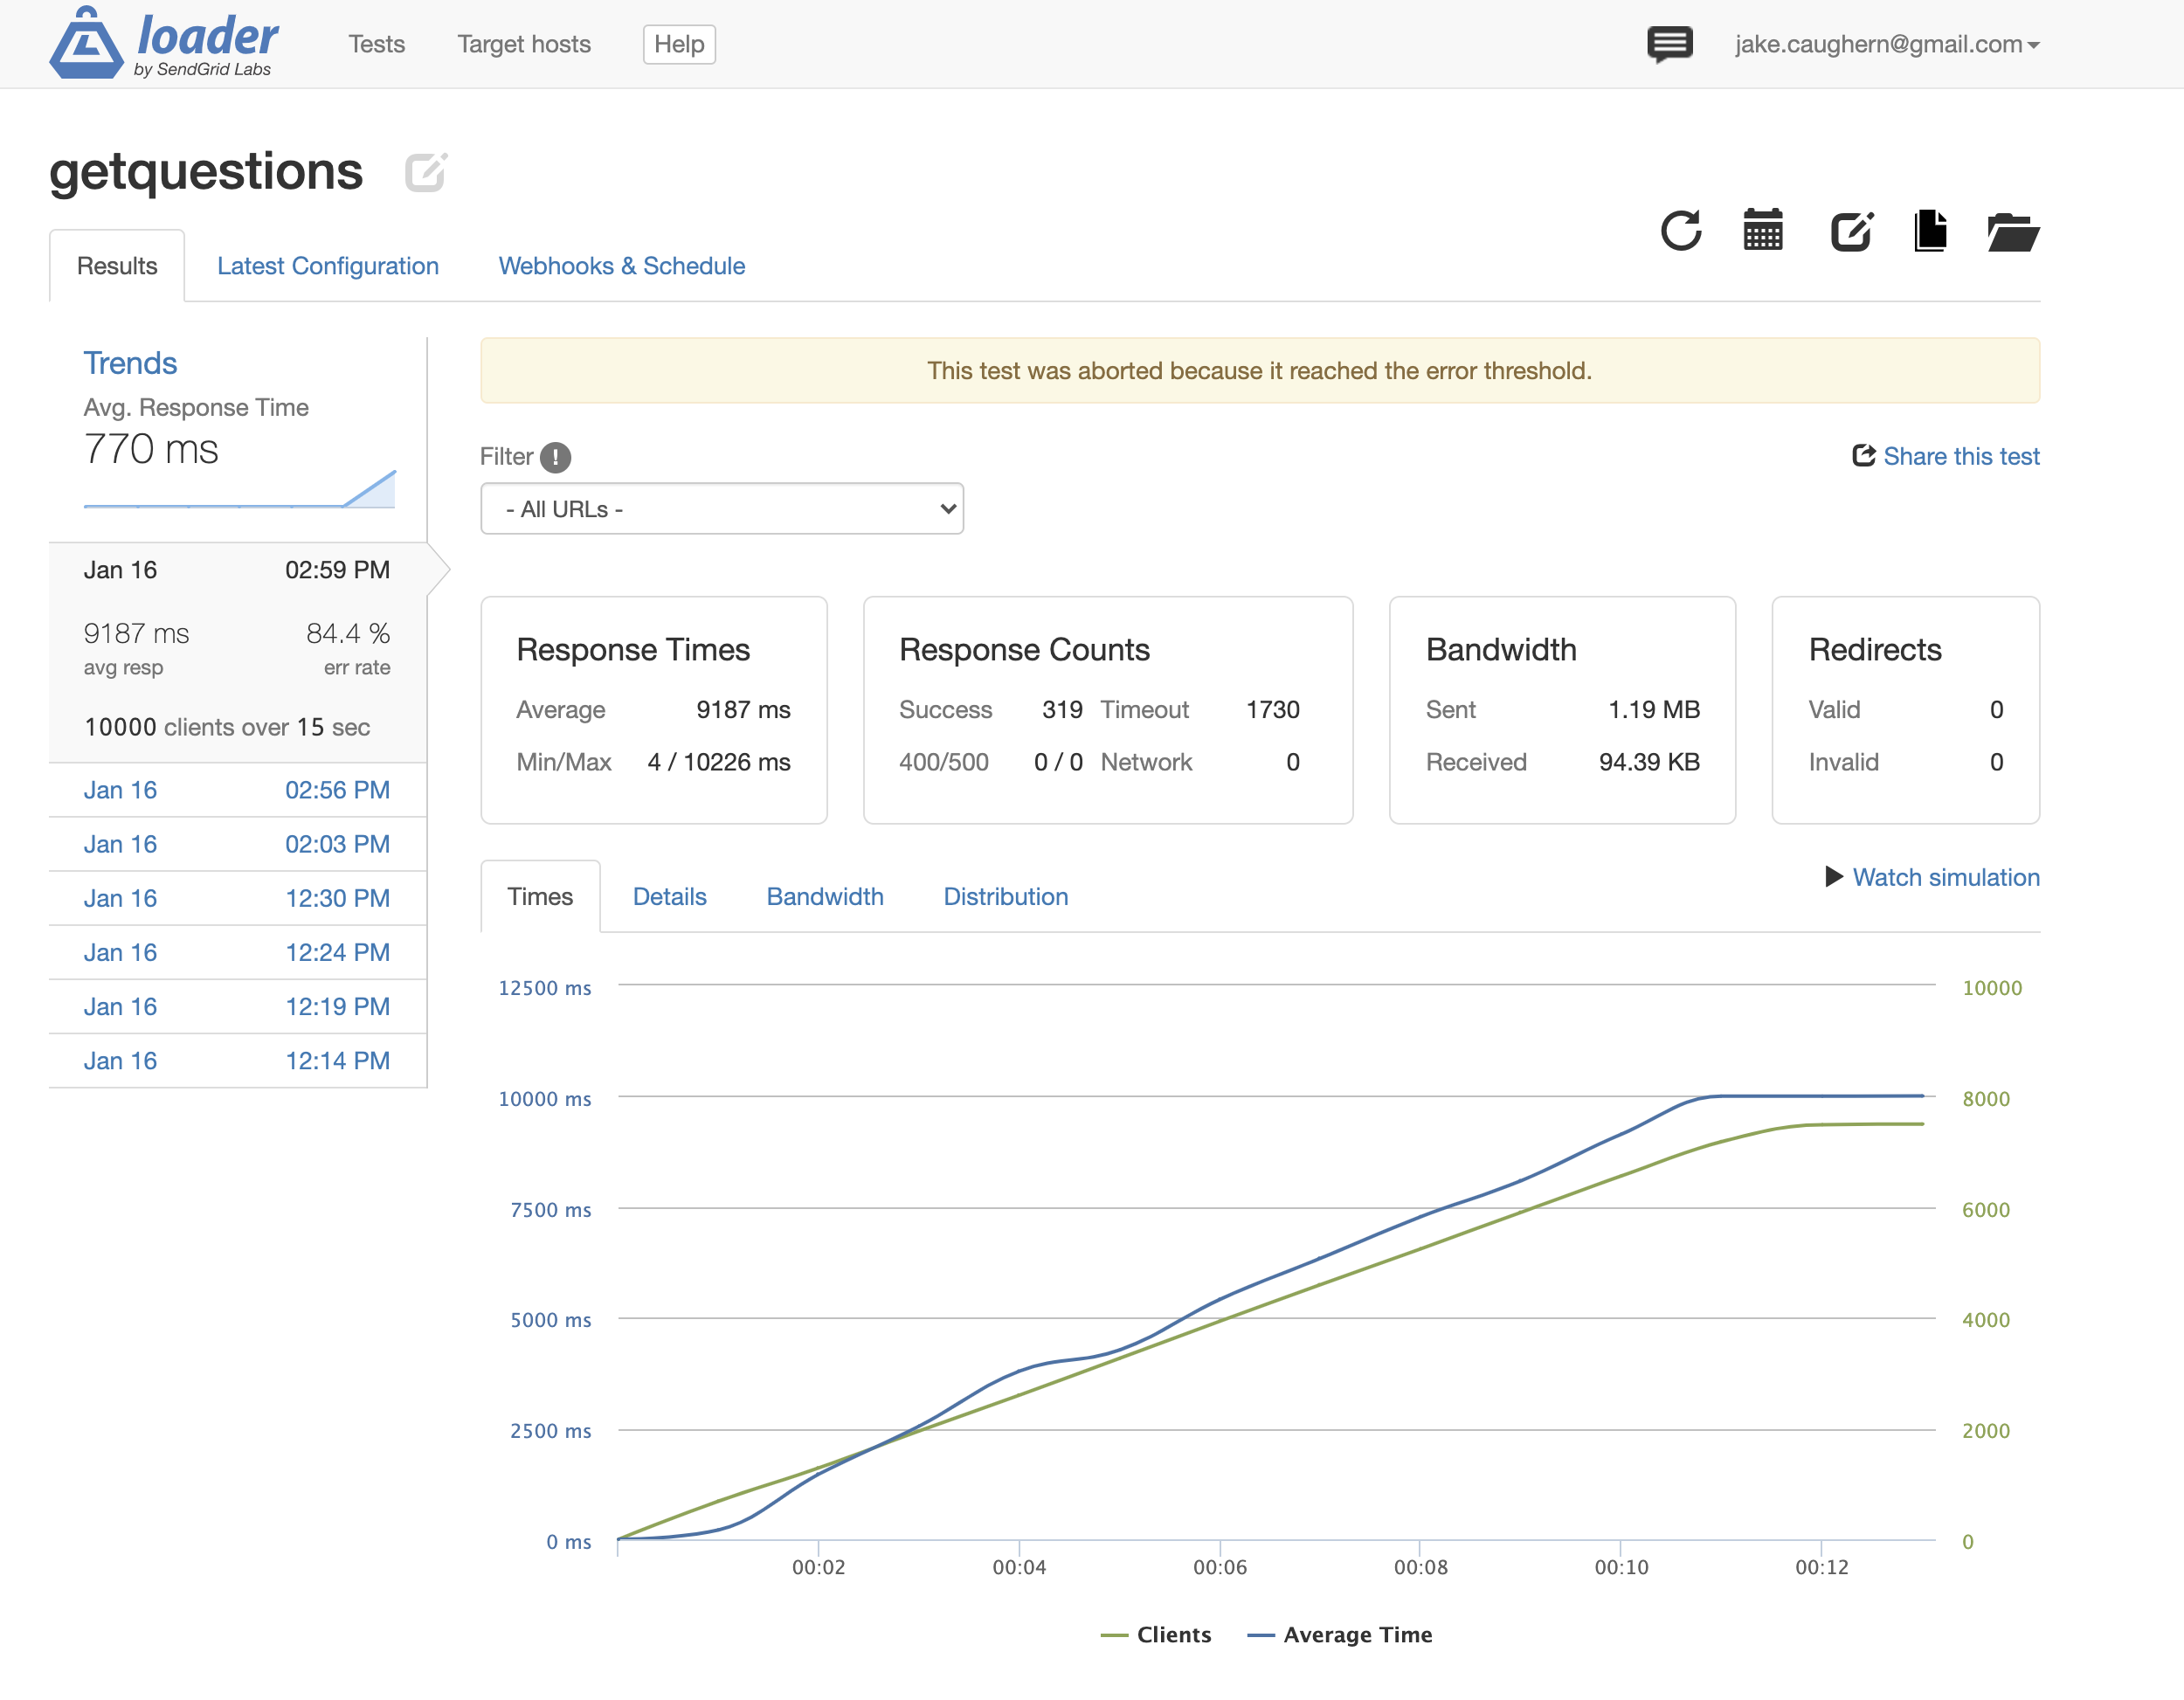The image size is (2184, 1700).
Task: Select the Results tab
Action: [x=117, y=266]
